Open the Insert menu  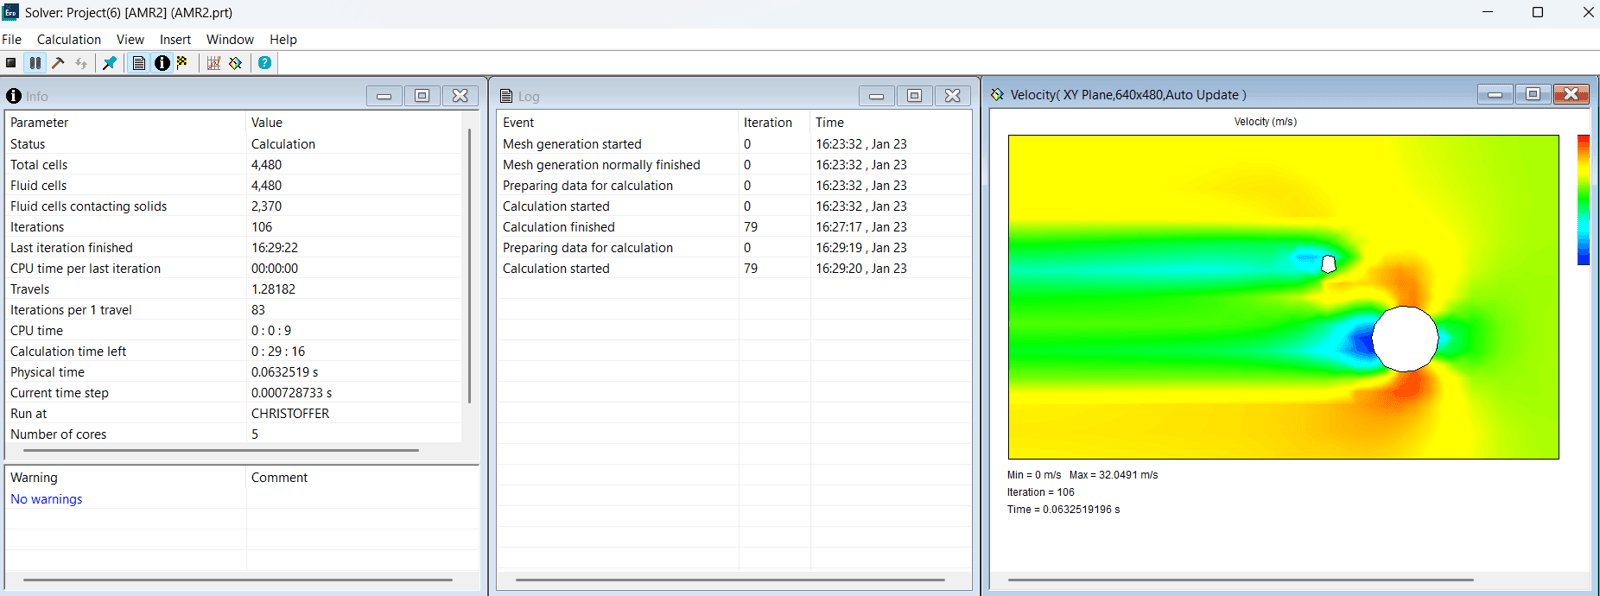point(175,39)
